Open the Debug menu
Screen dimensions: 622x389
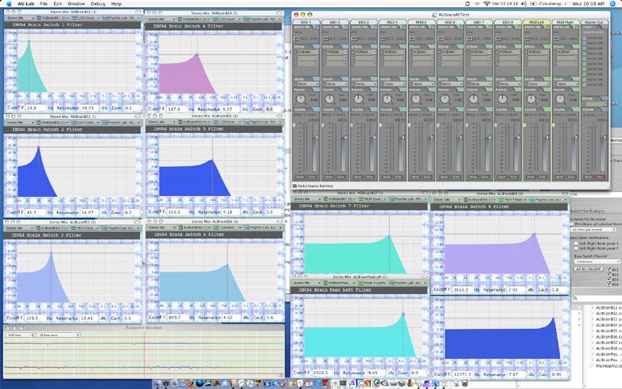click(x=98, y=4)
